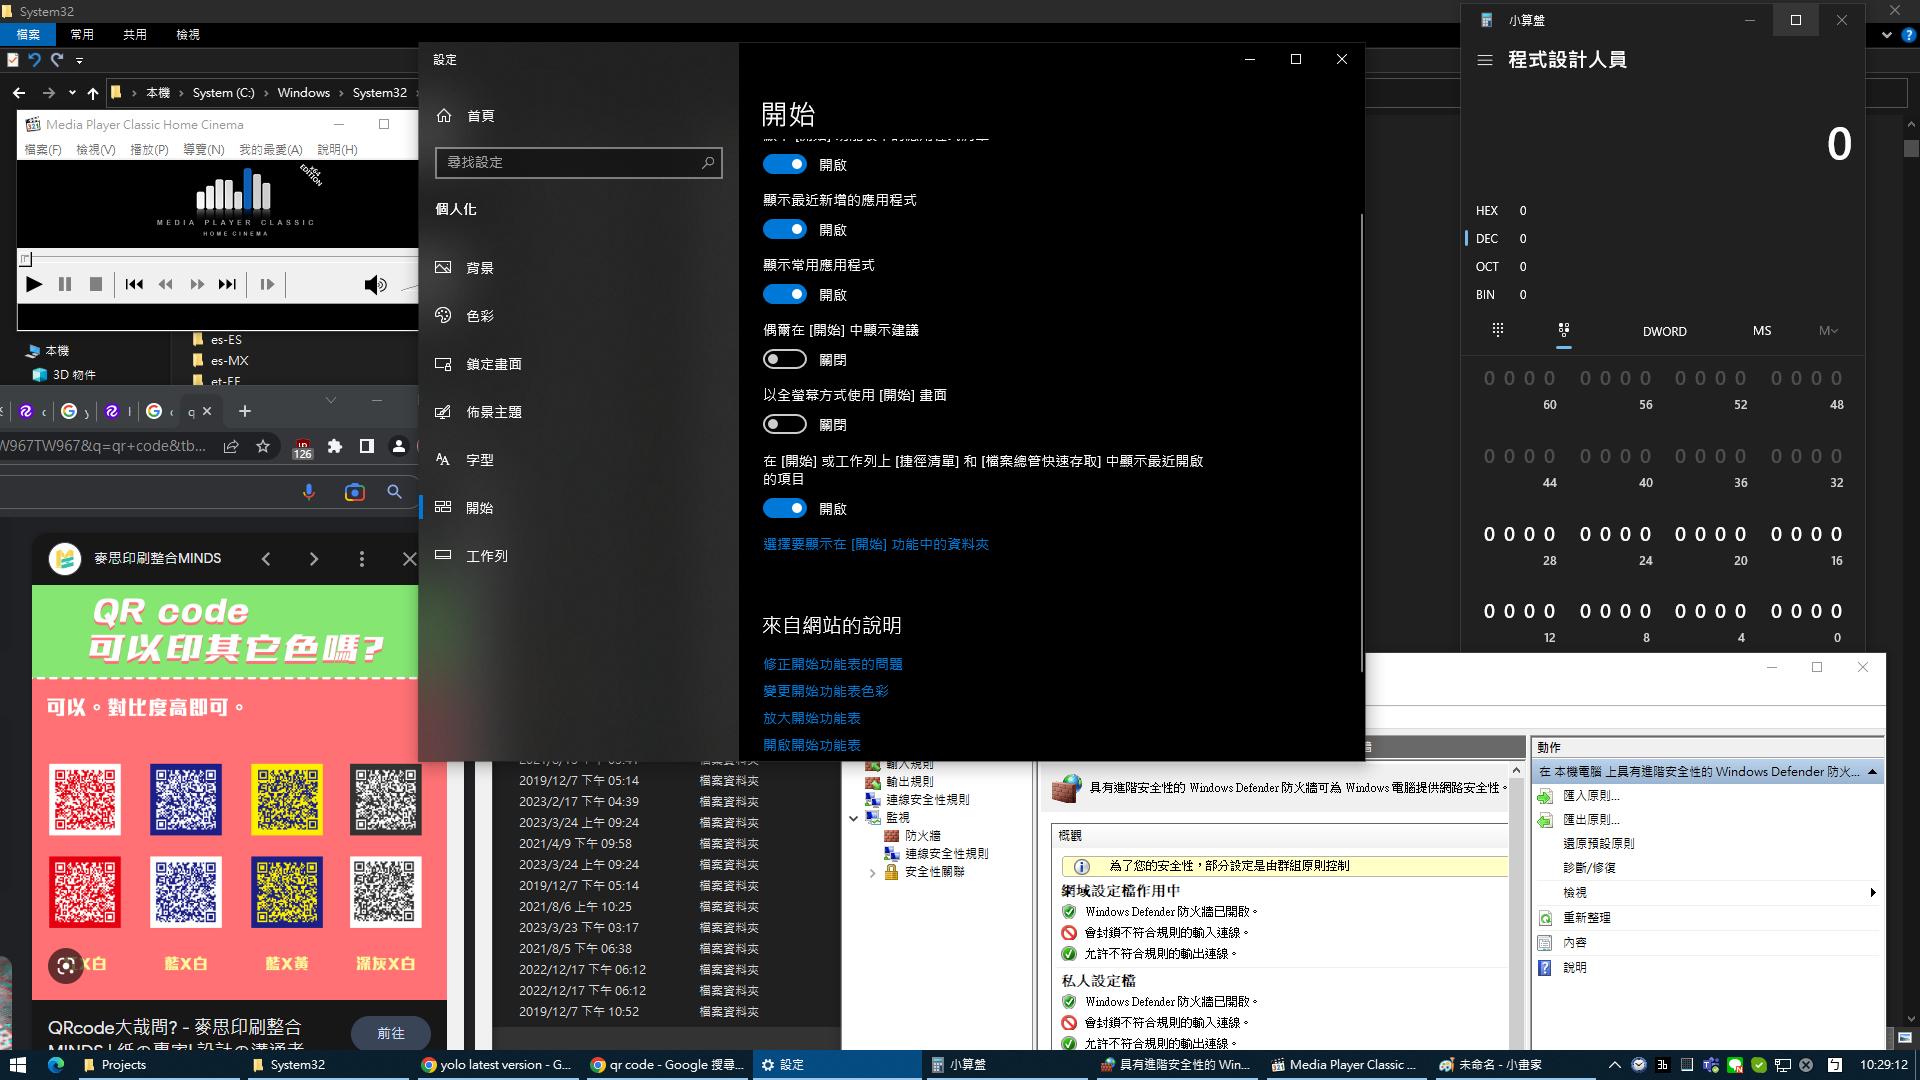Click the 前往 button on QRcode result

391,1034
